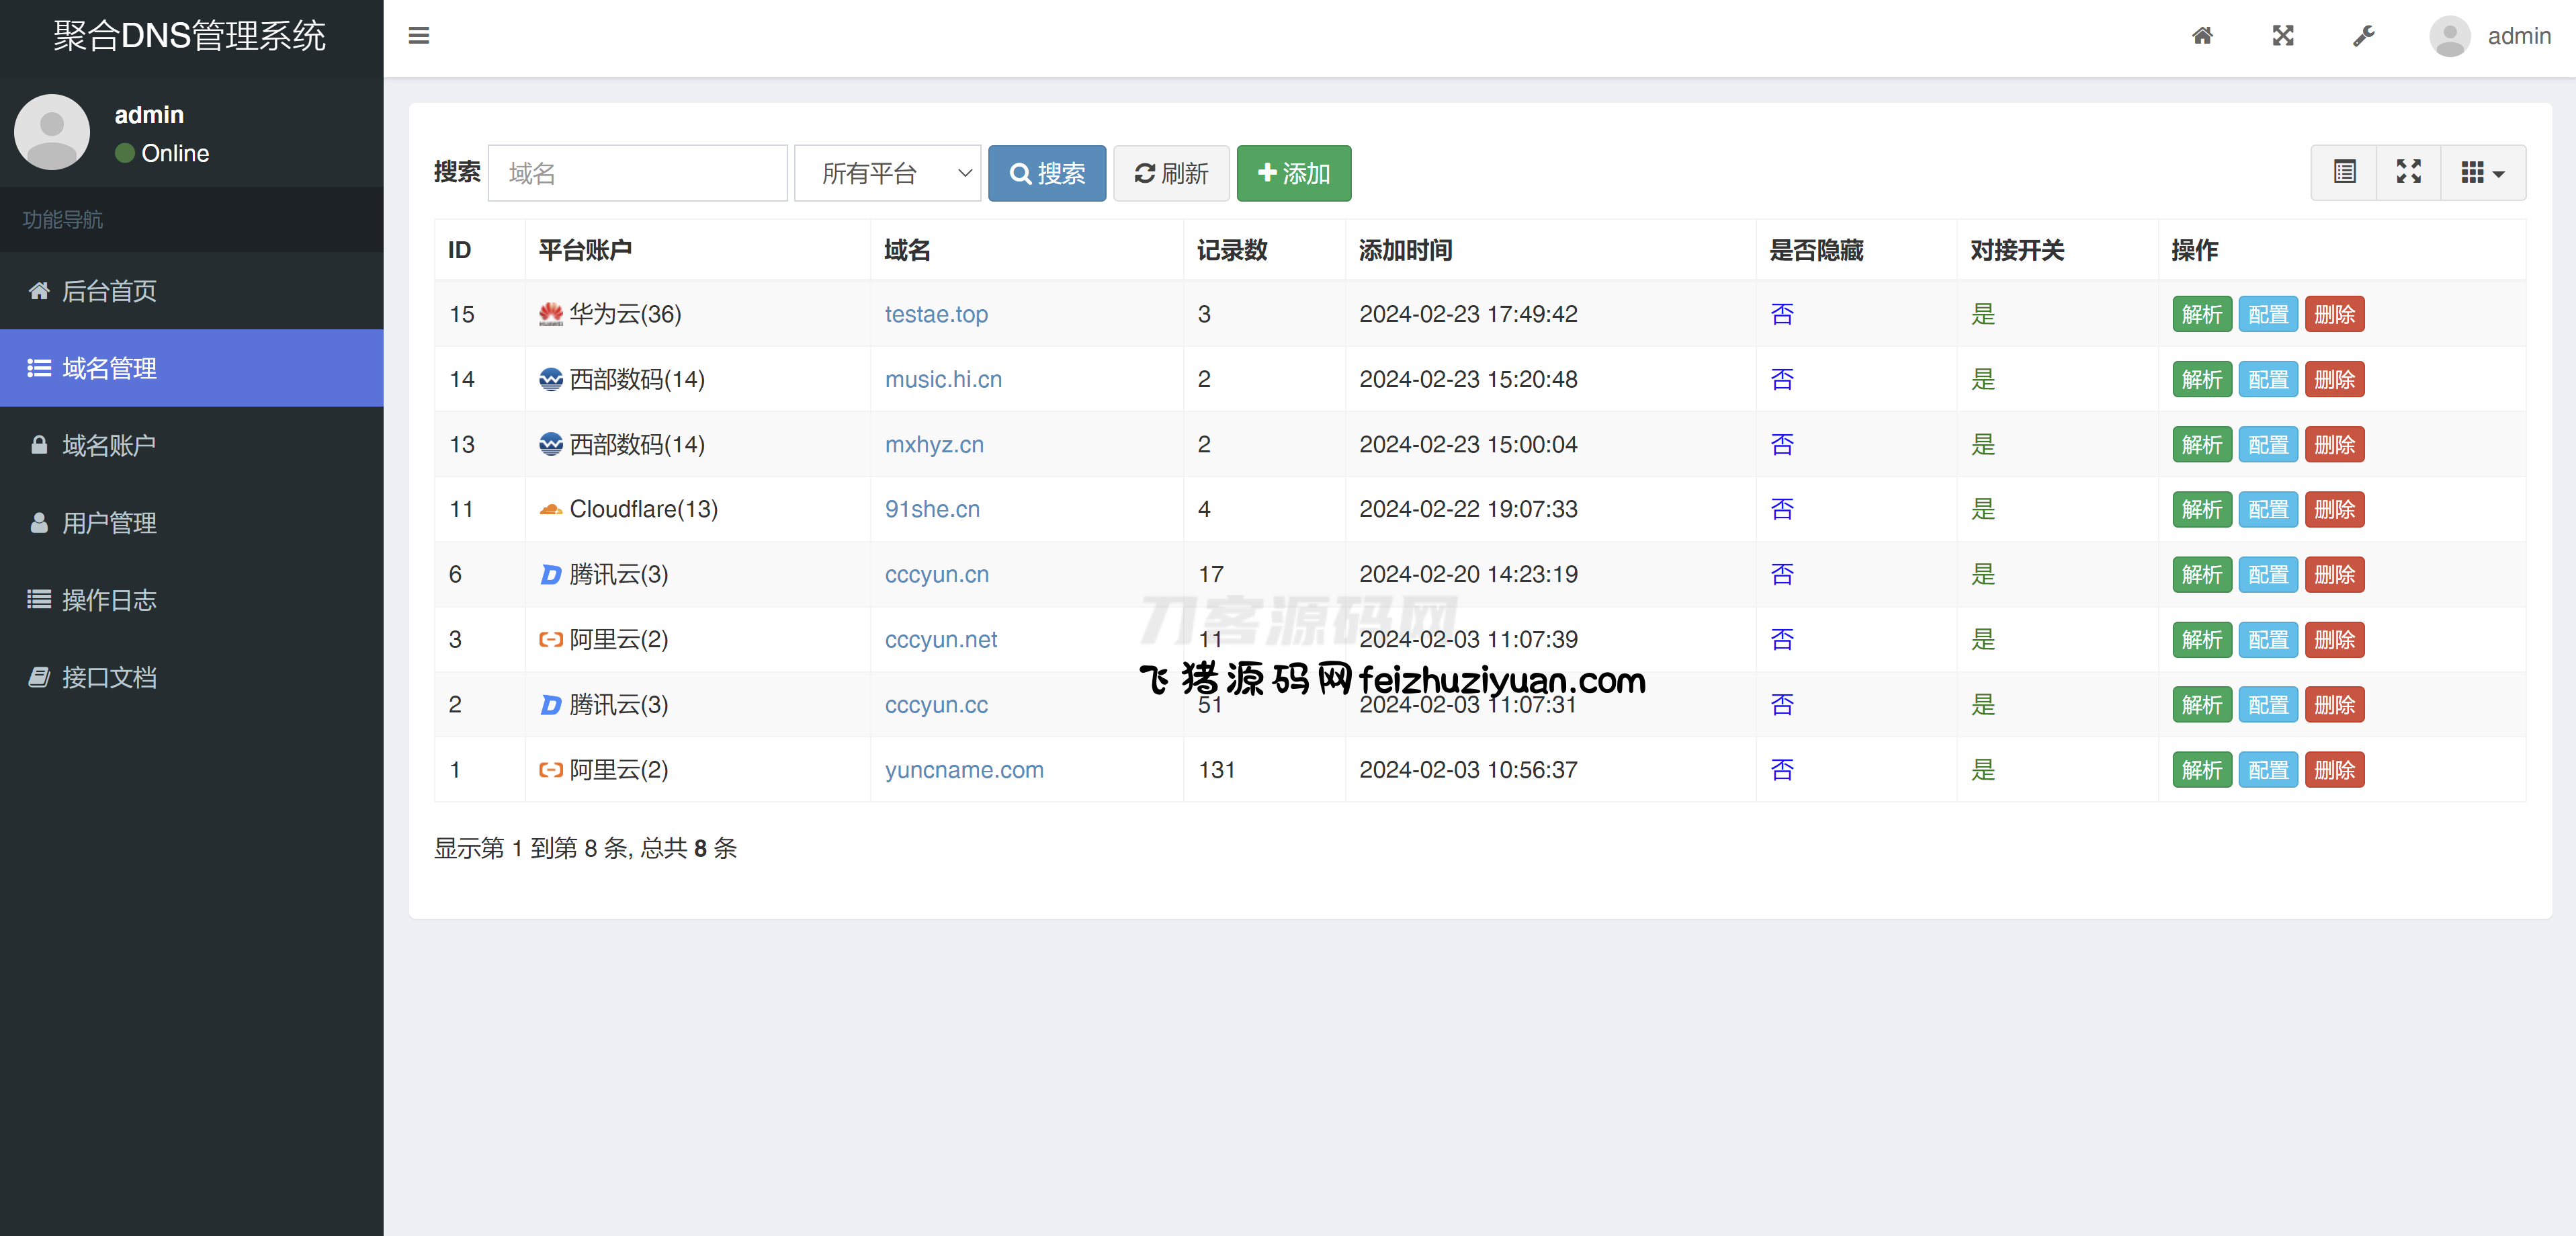Click the wrench settings icon
Viewport: 2576px width, 1236px height.
pos(2363,36)
